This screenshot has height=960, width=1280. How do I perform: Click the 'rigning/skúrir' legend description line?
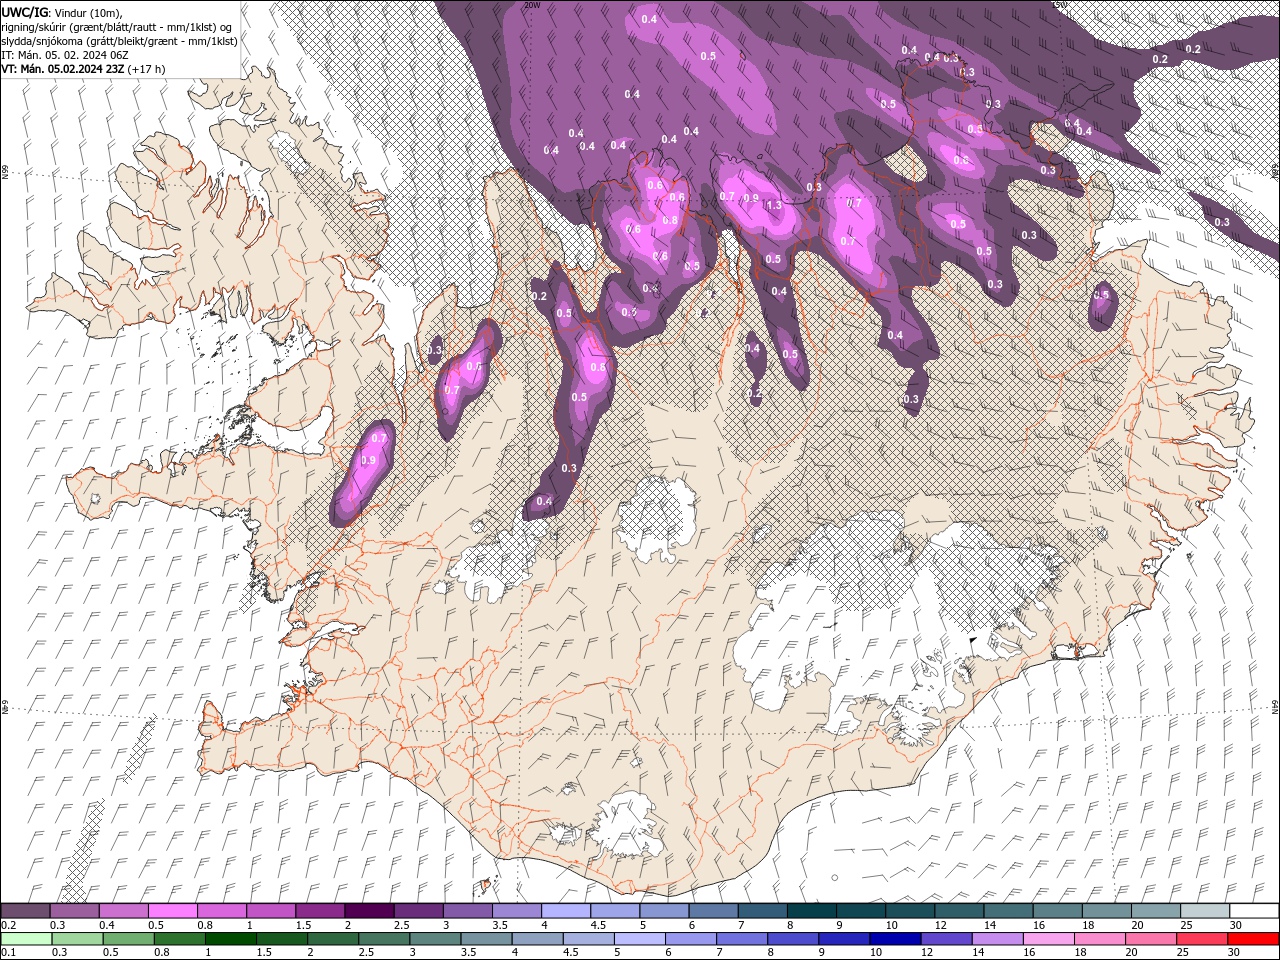pos(118,26)
